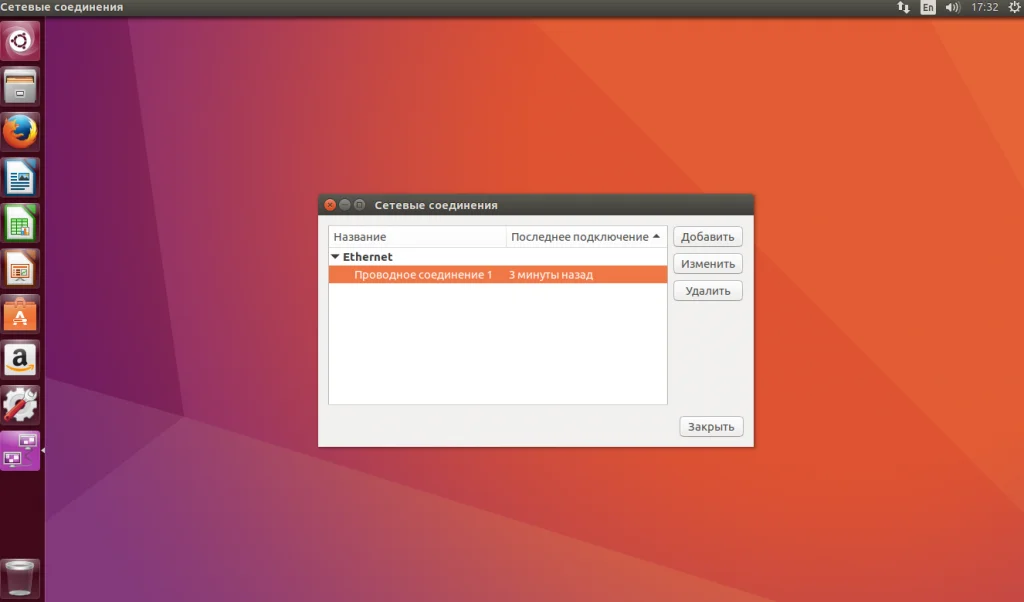Open the Ubuntu Dash search icon
This screenshot has width=1024, height=602.
[x=20, y=41]
